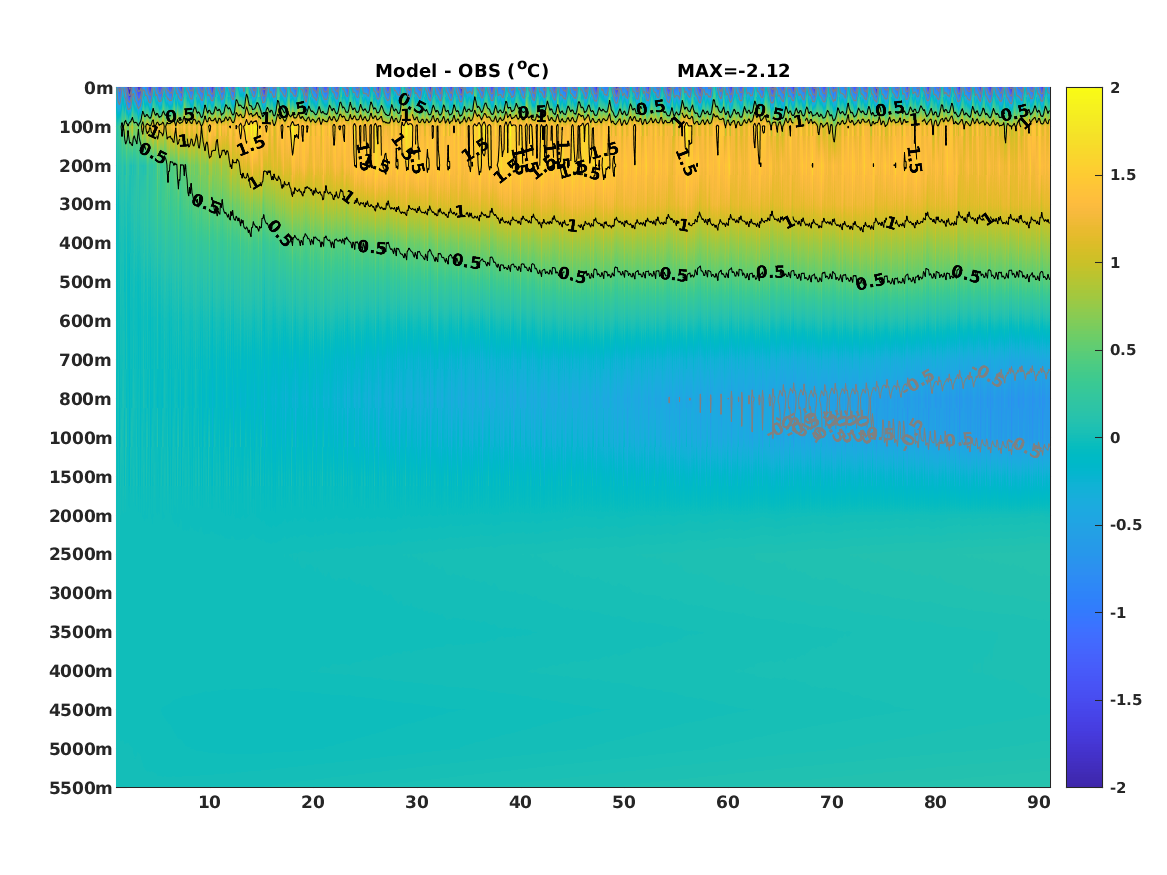This screenshot has height=875, width=1167.
Task: Click the "600m" depth tick label
Action: tap(86, 321)
